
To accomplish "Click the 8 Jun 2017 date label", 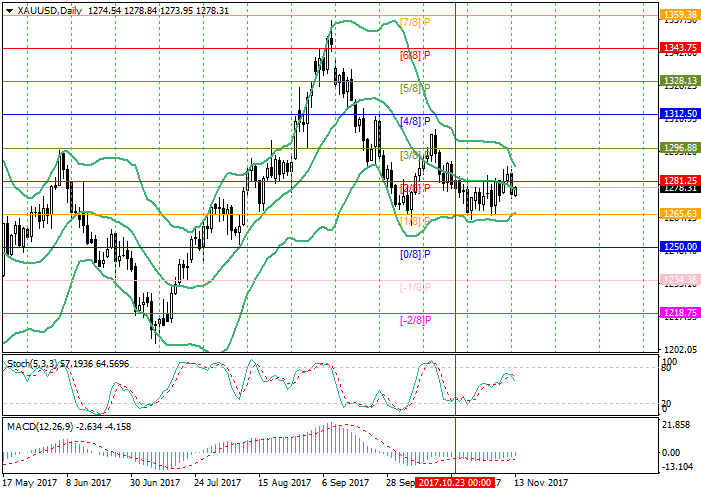I will [x=89, y=483].
